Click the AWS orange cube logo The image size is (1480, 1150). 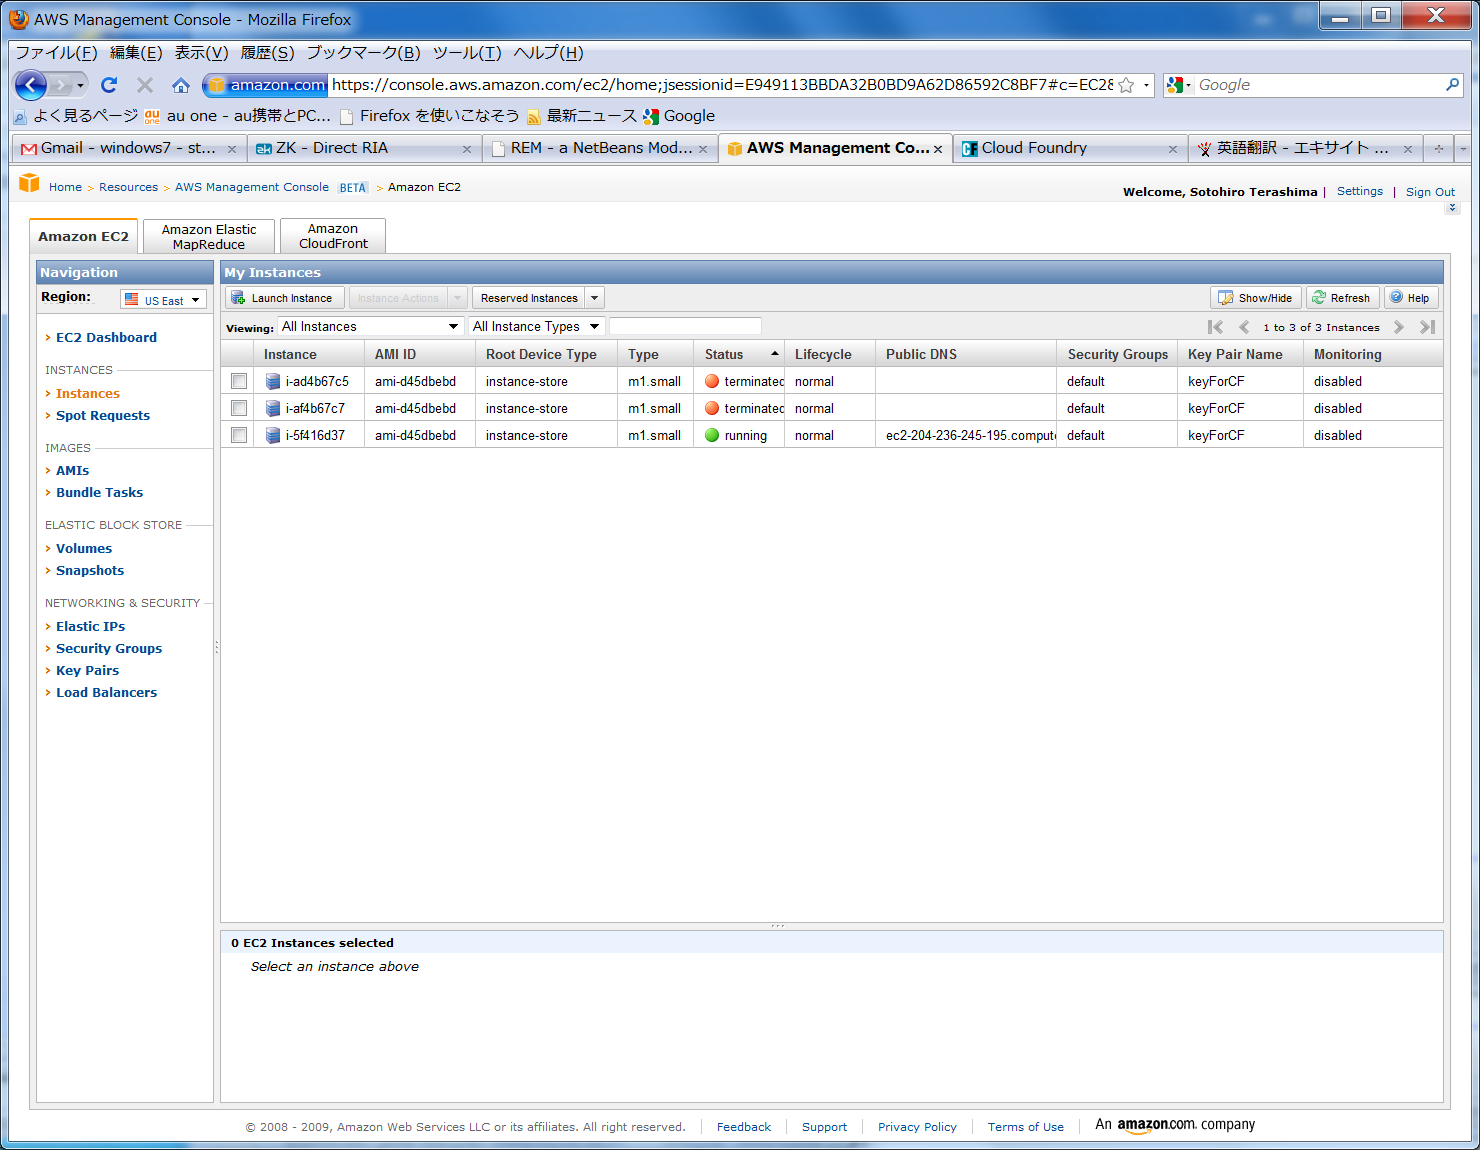coord(29,183)
